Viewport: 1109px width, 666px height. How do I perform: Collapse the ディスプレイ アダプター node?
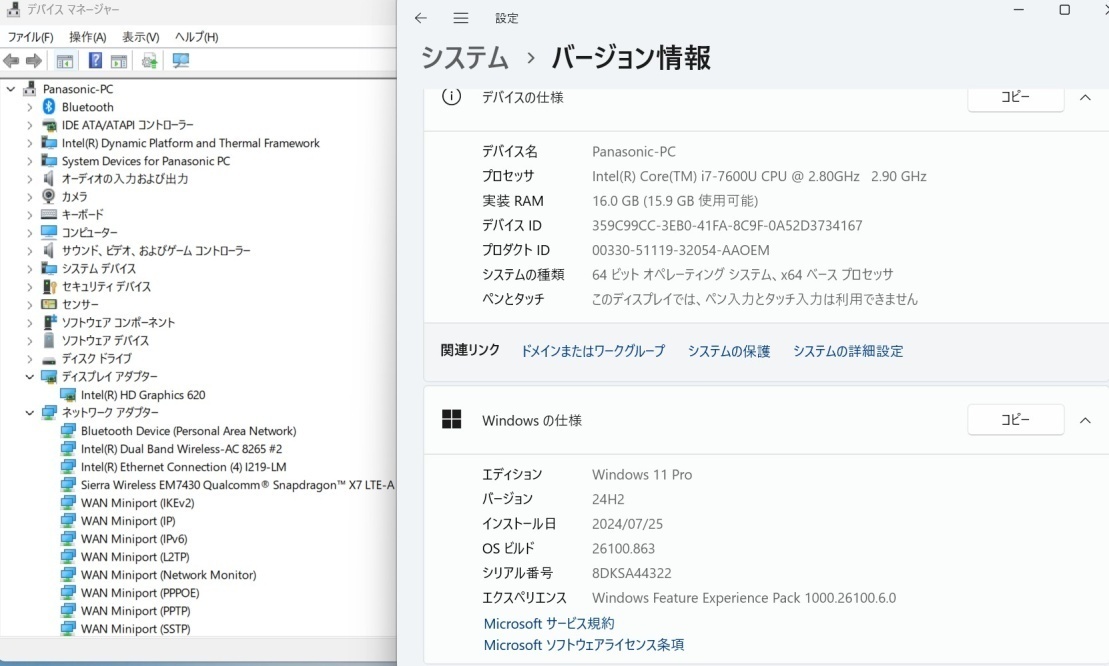(30, 377)
